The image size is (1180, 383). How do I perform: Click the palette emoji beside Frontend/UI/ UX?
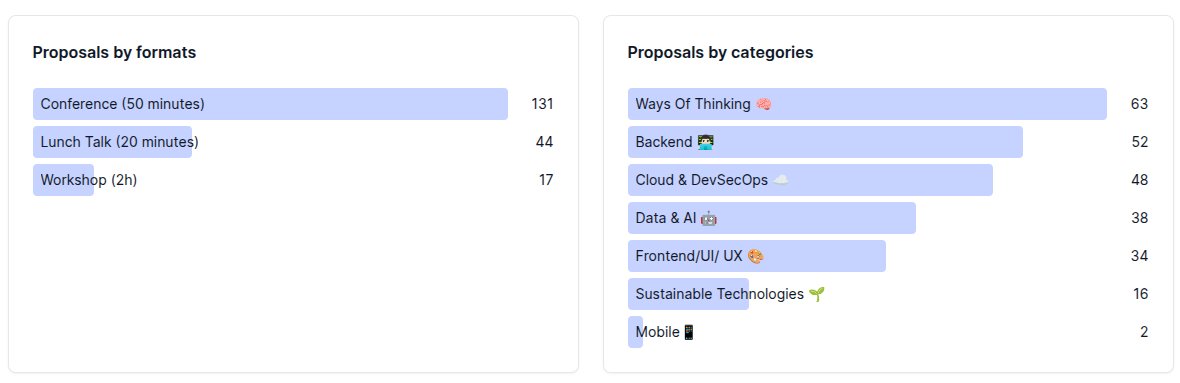coord(756,256)
